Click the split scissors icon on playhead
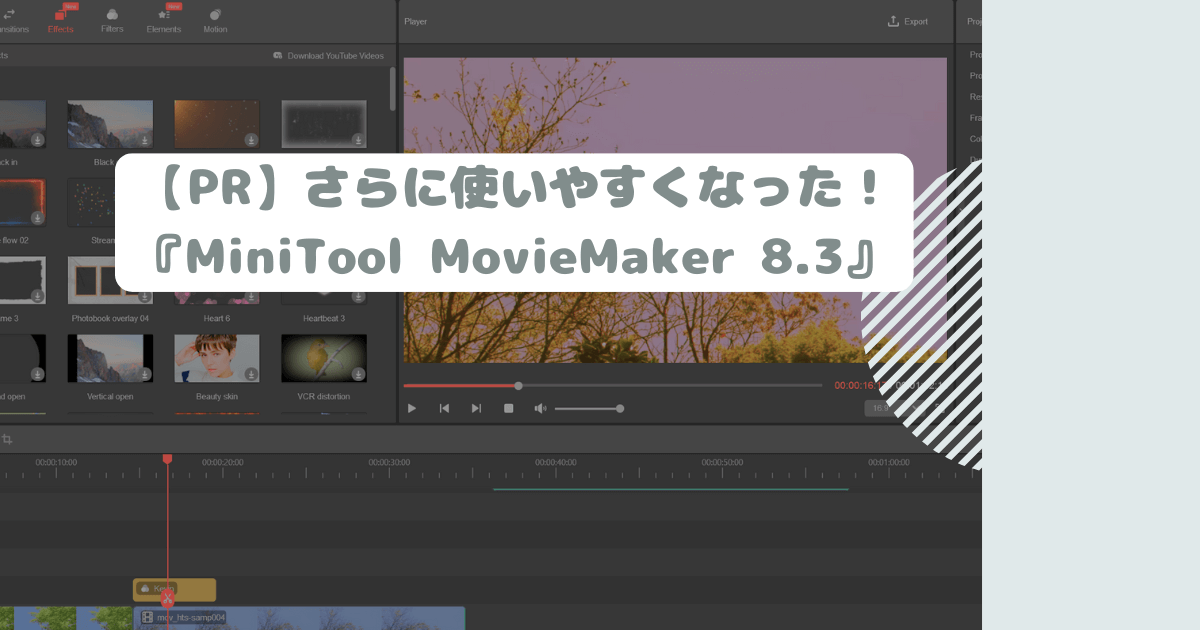This screenshot has height=630, width=1200. click(168, 598)
